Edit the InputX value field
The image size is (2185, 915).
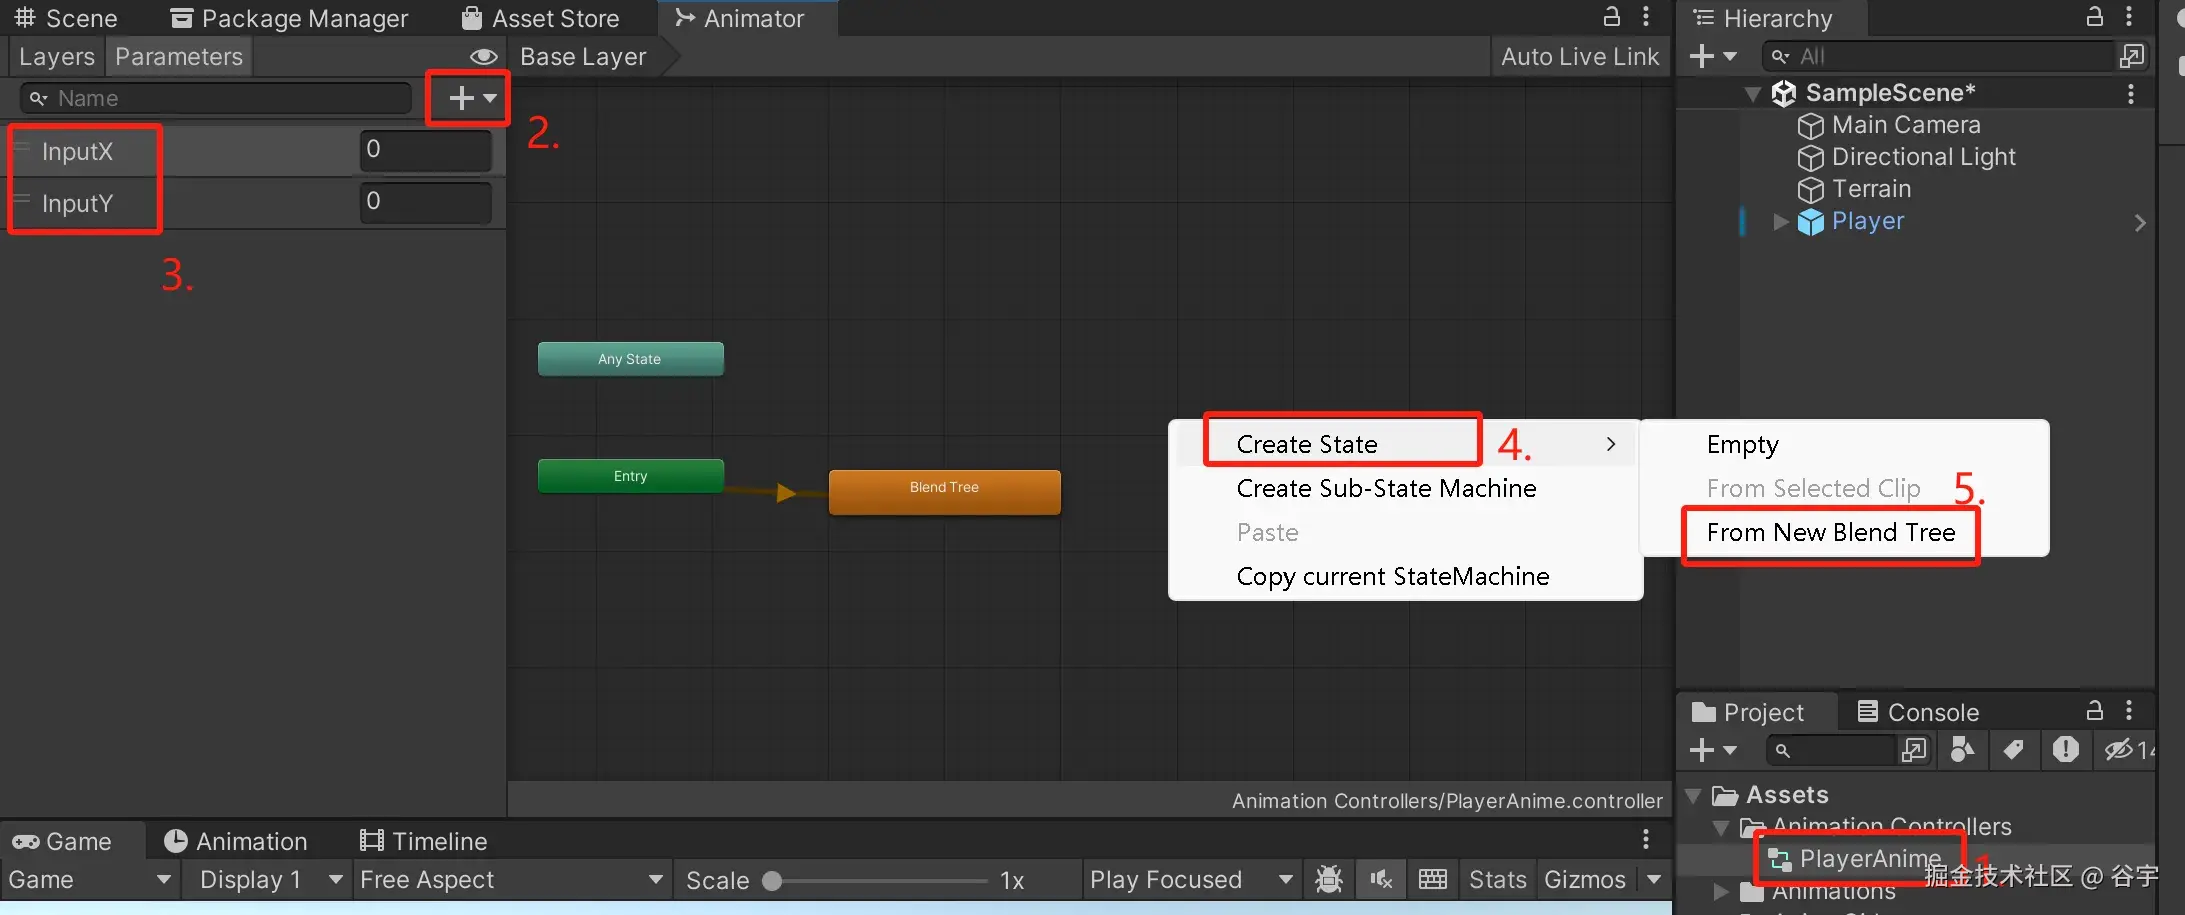(x=426, y=151)
